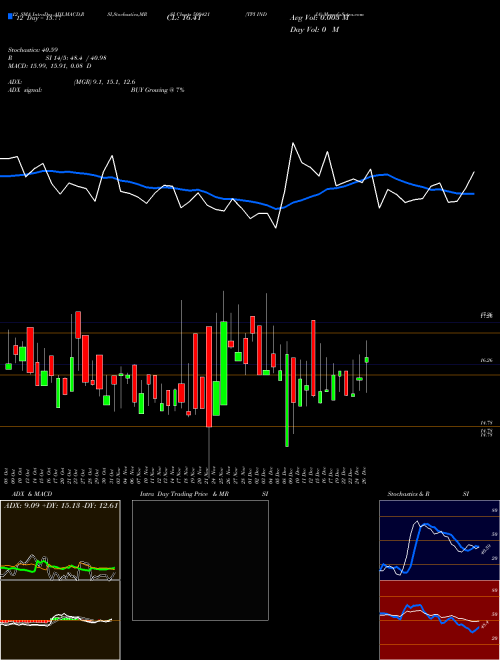Click the 'Day Vol: 0 M' label

pyautogui.click(x=314, y=30)
